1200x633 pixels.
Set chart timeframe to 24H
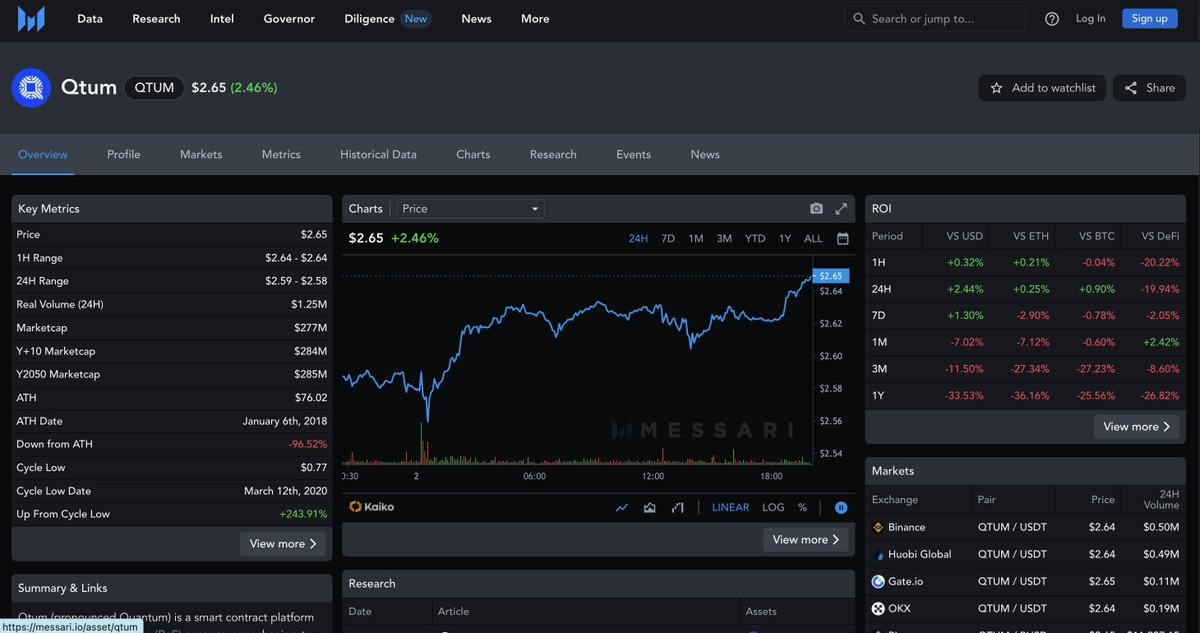[638, 238]
